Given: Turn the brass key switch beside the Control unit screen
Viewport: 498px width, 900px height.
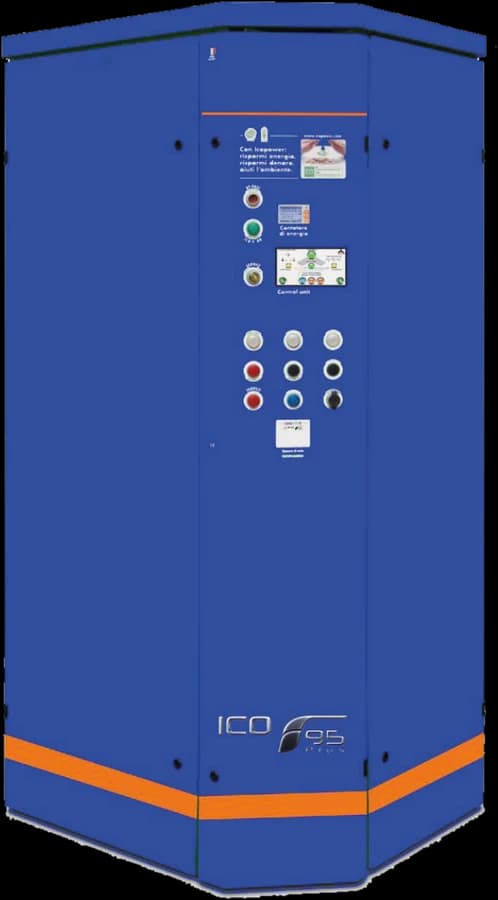Looking at the screenshot, I should 253,277.
